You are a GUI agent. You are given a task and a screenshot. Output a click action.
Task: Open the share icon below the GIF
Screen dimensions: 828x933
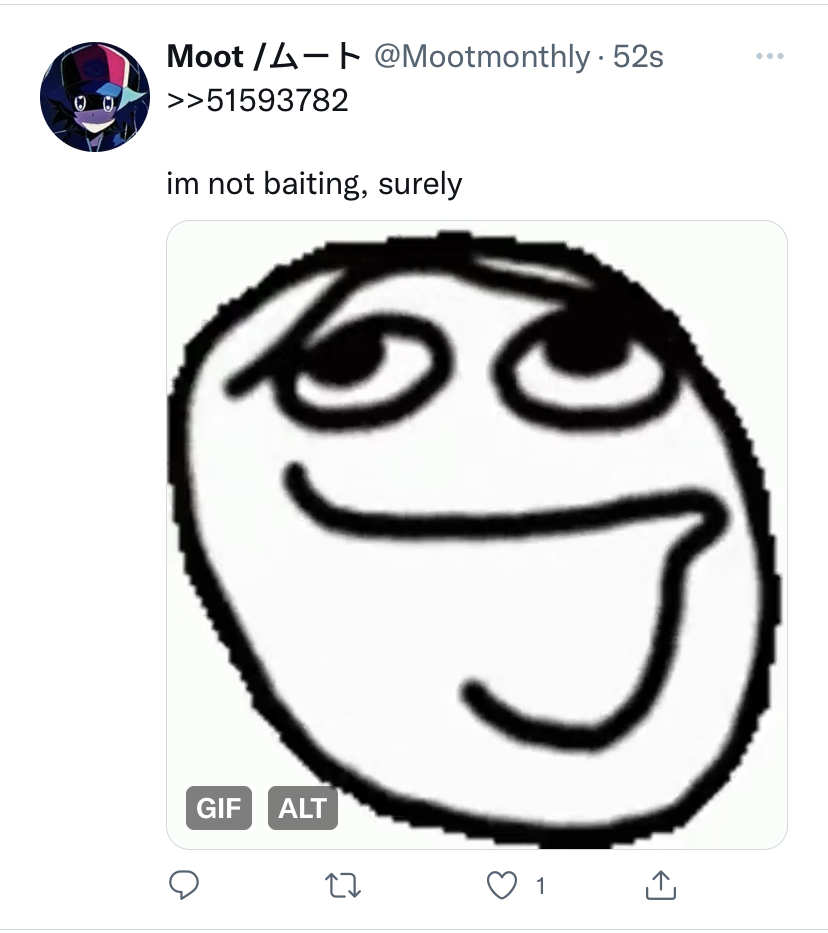[x=661, y=885]
